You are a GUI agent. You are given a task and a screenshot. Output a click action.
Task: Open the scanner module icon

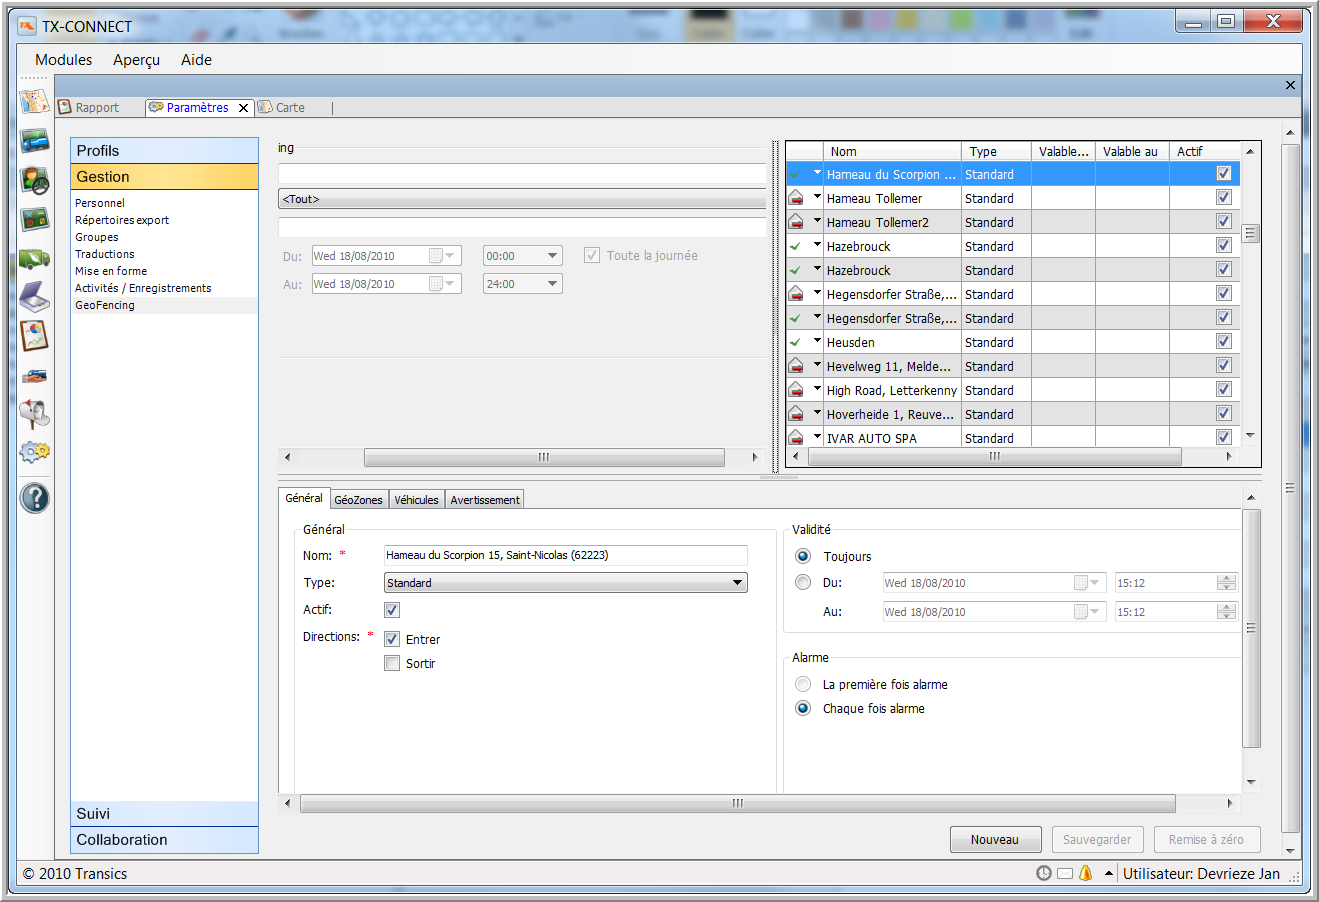(x=34, y=297)
